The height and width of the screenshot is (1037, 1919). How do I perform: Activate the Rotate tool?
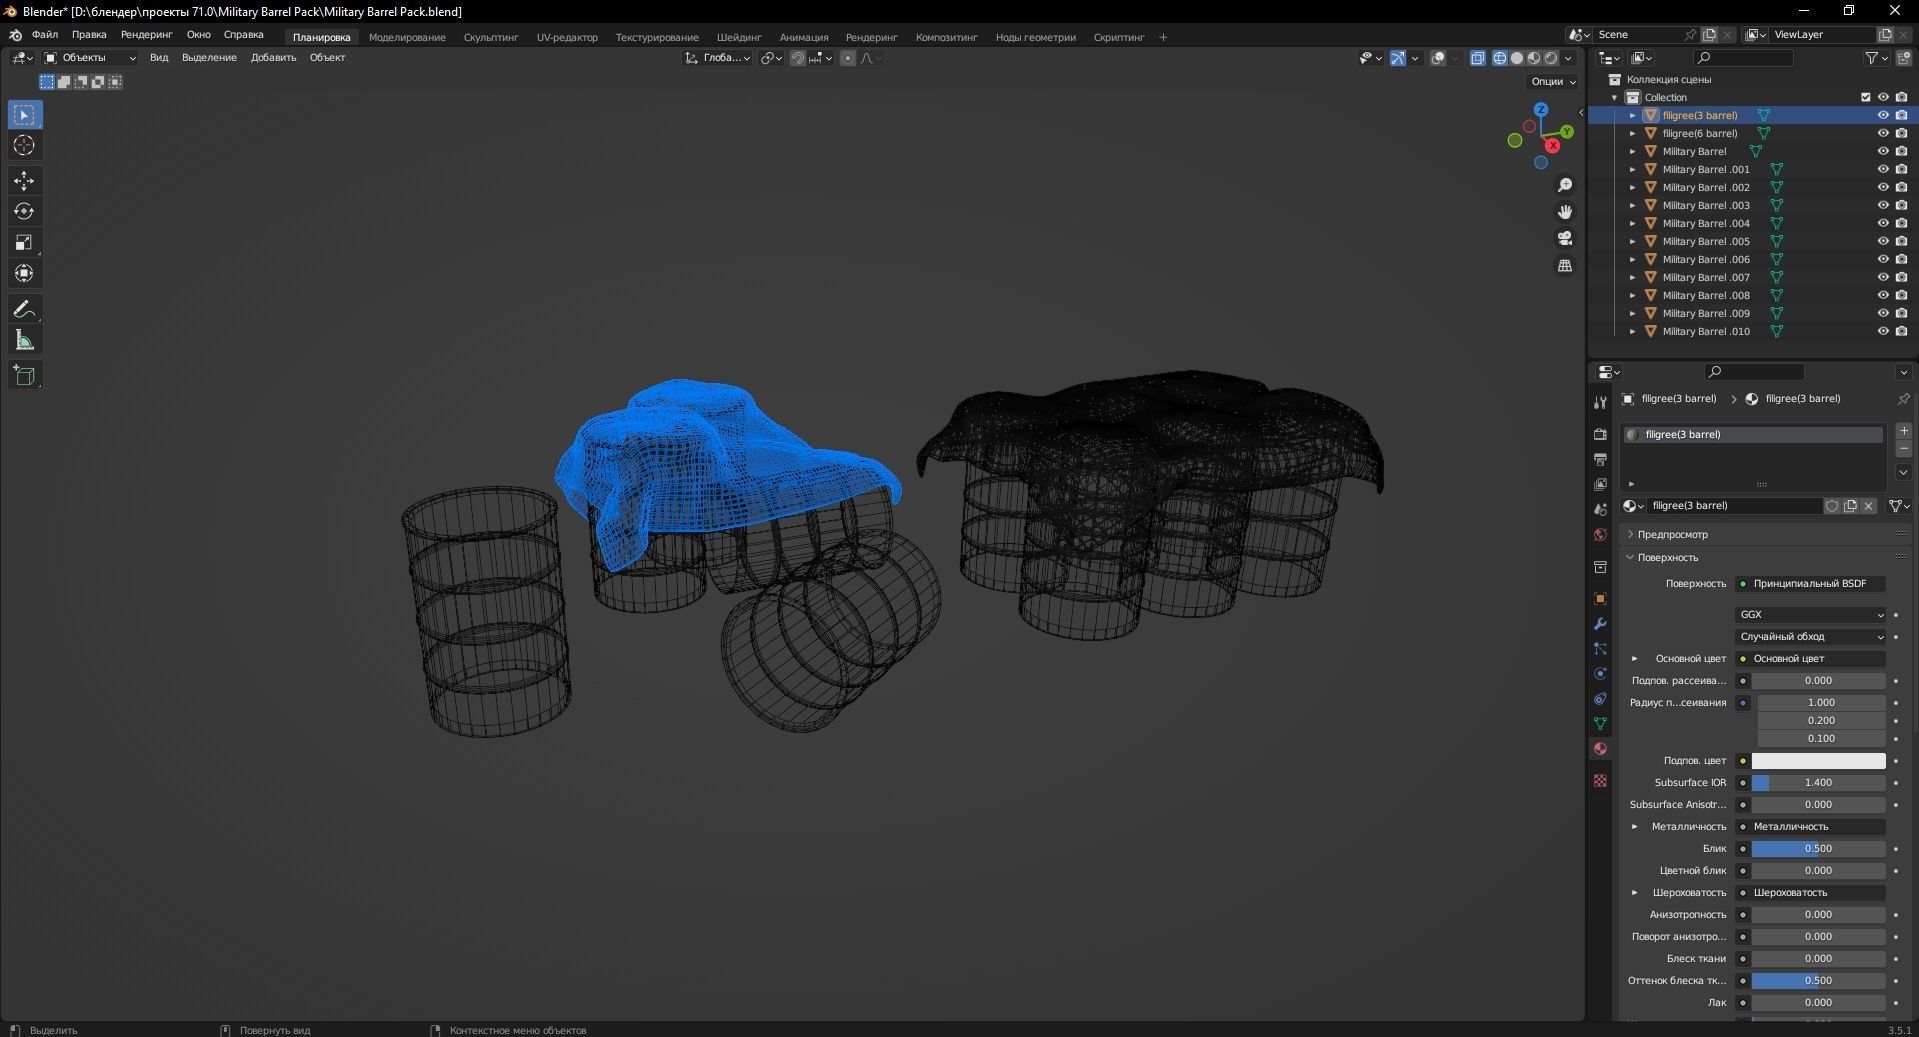tap(24, 212)
